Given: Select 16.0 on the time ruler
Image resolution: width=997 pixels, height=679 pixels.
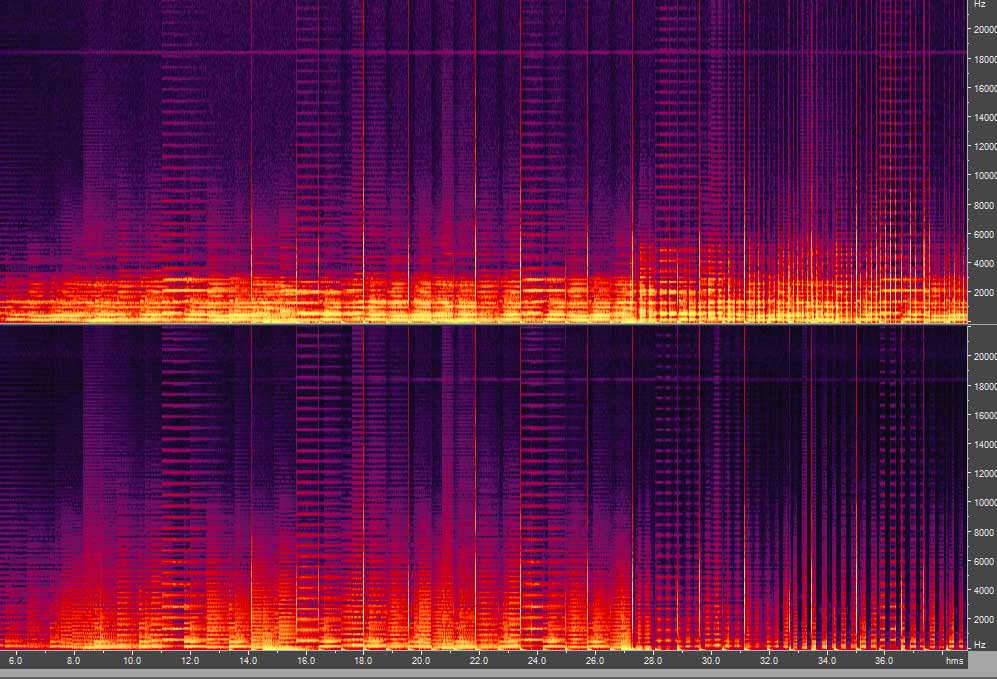Looking at the screenshot, I should (306, 661).
